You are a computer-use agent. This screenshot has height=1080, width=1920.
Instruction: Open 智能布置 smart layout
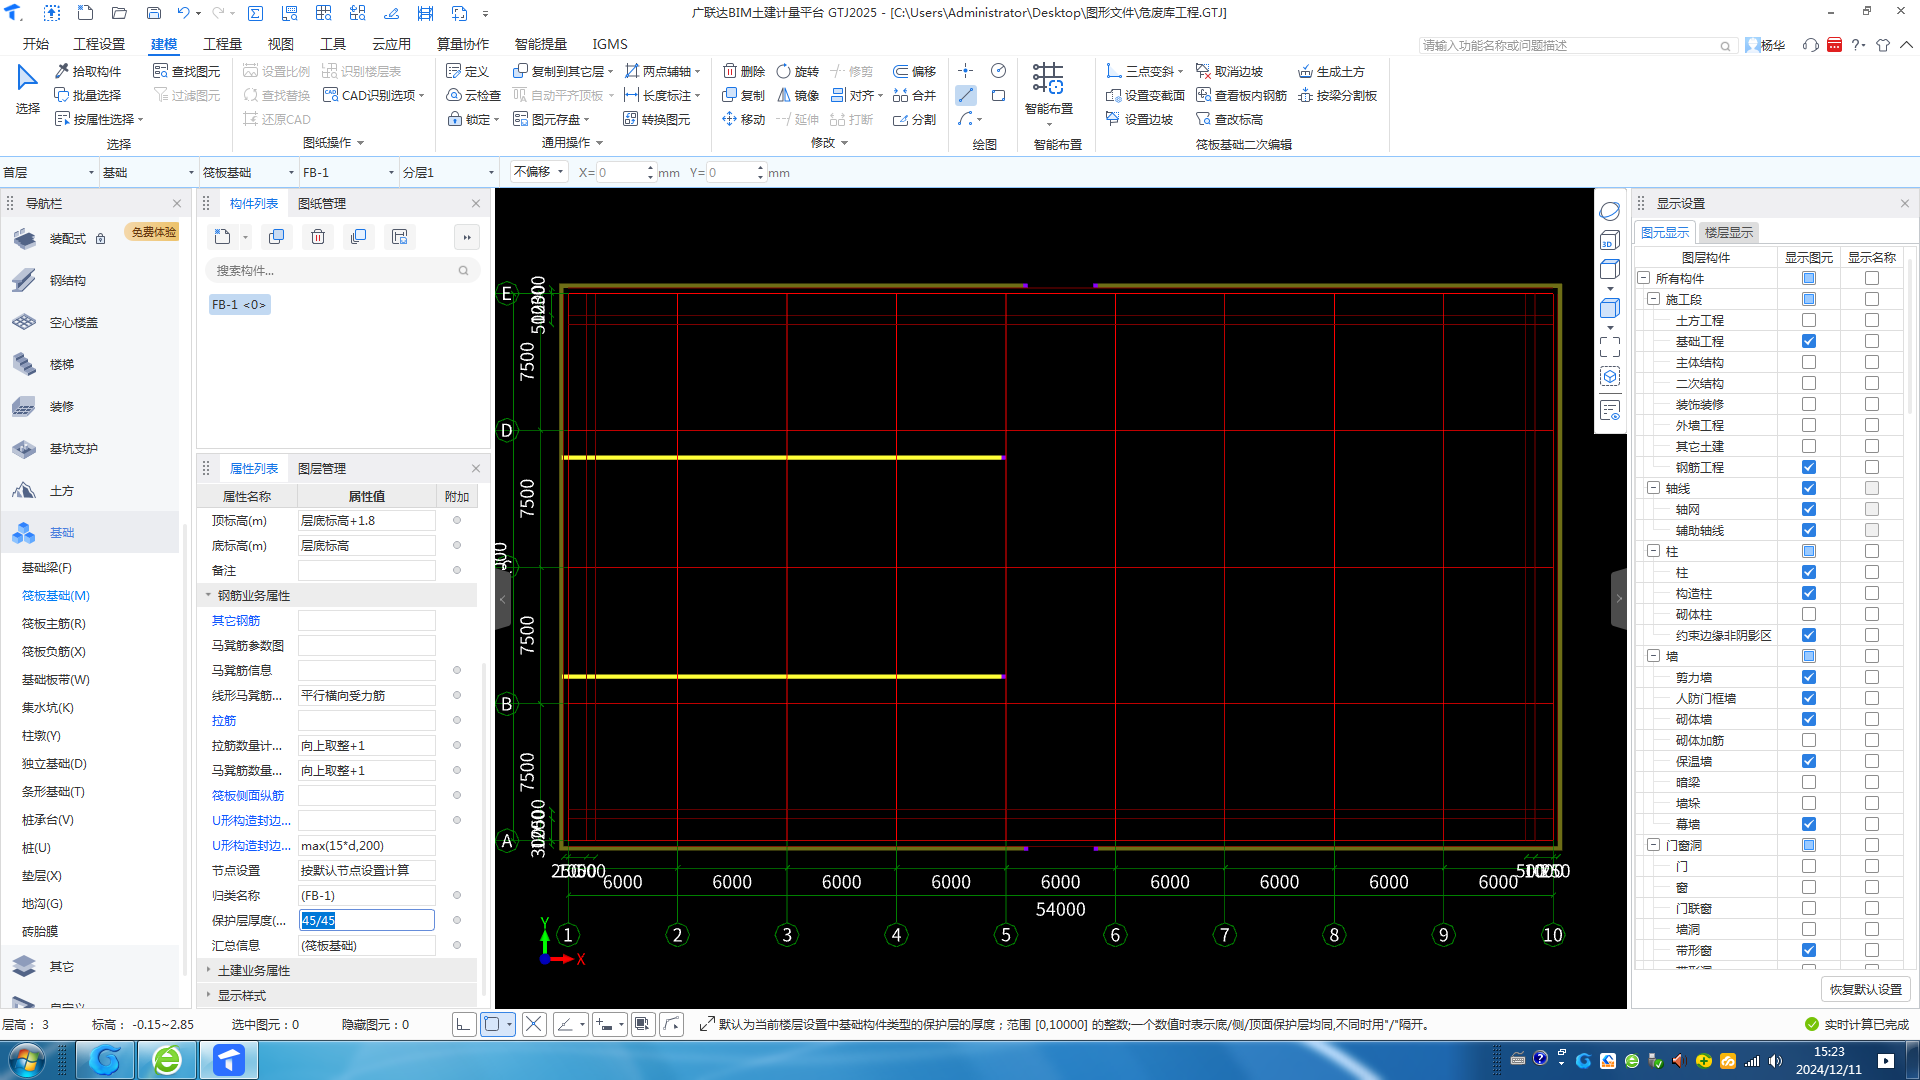(x=1048, y=90)
